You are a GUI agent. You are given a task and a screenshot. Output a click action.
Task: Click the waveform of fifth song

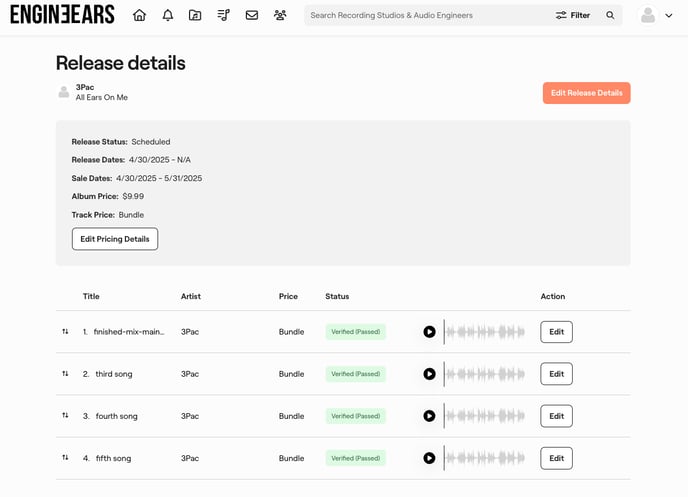click(485, 458)
